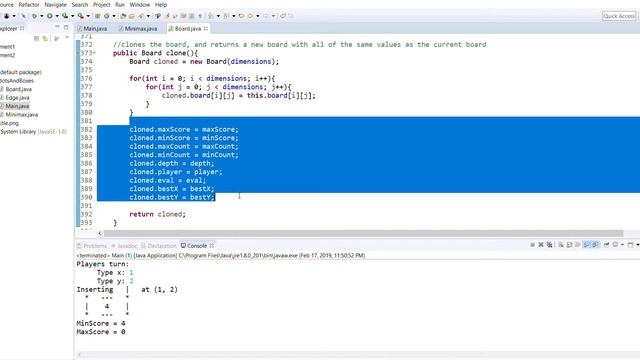Click the 'MaxScore = 0' console line
The height and width of the screenshot is (360, 640).
pos(101,332)
